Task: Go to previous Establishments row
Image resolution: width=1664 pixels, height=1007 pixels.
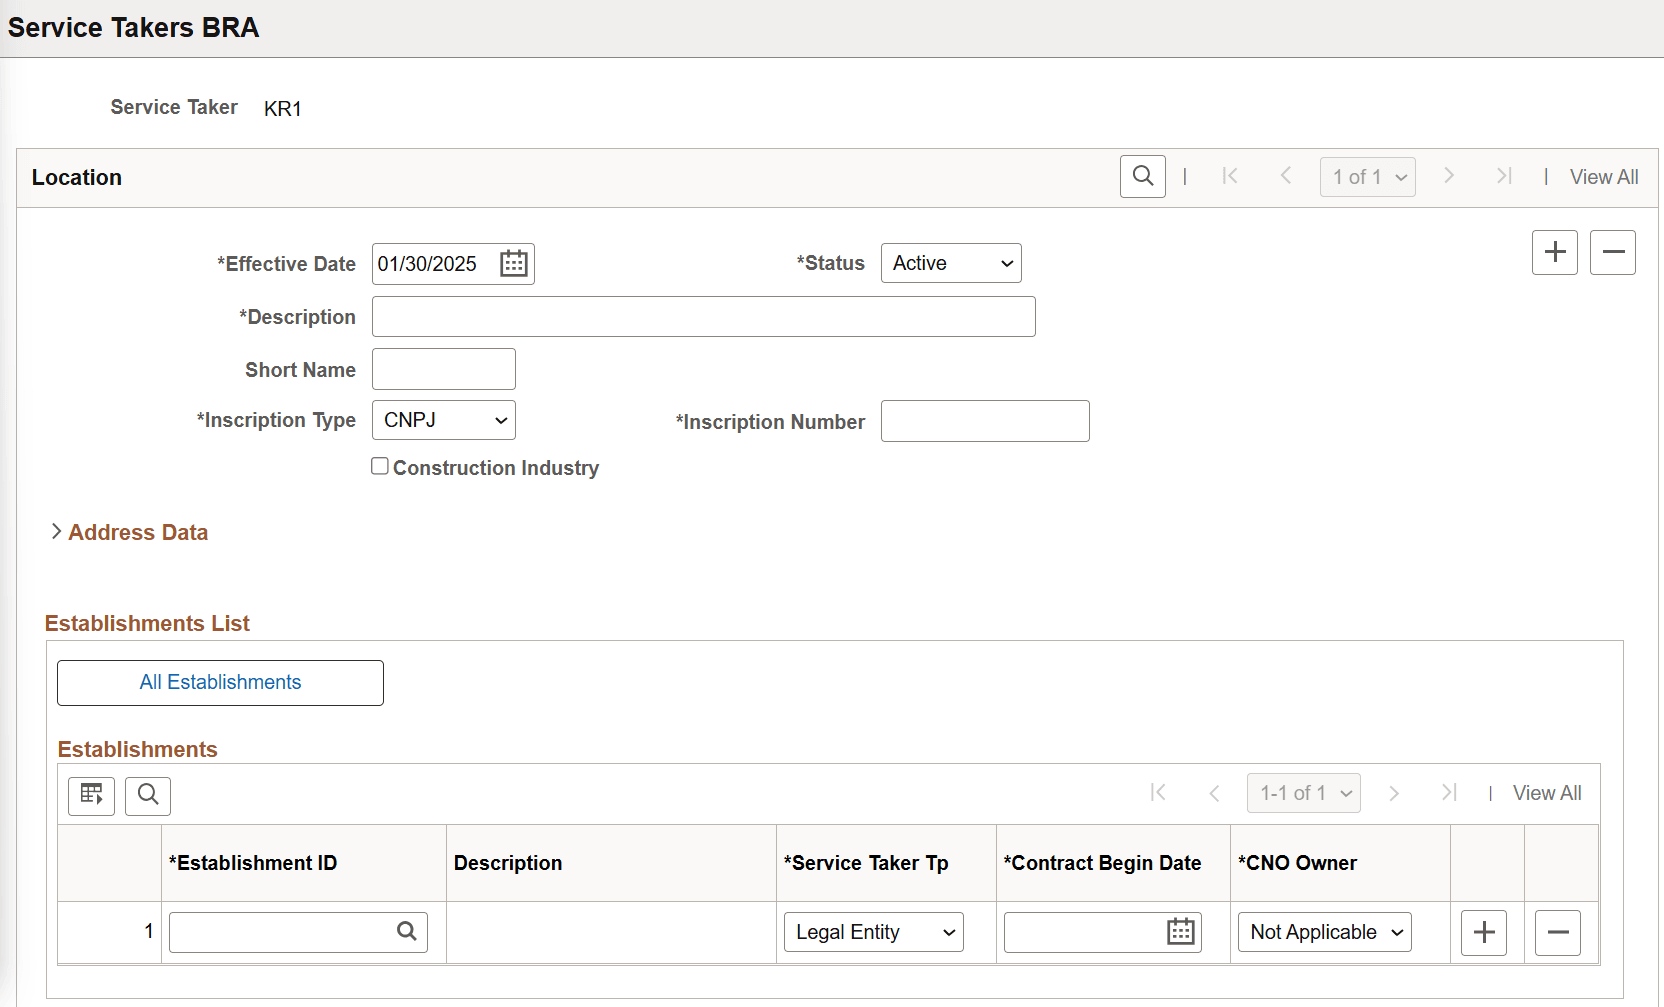Action: tap(1214, 793)
